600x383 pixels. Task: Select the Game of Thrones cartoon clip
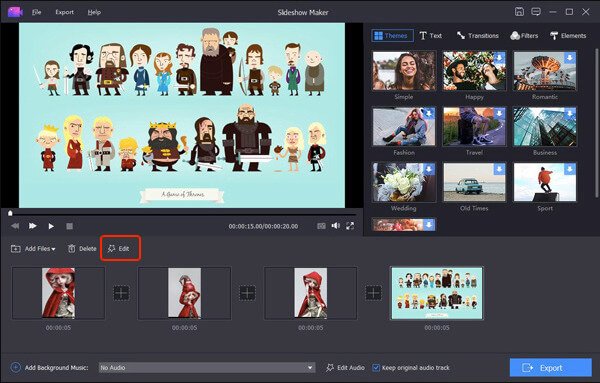point(437,293)
